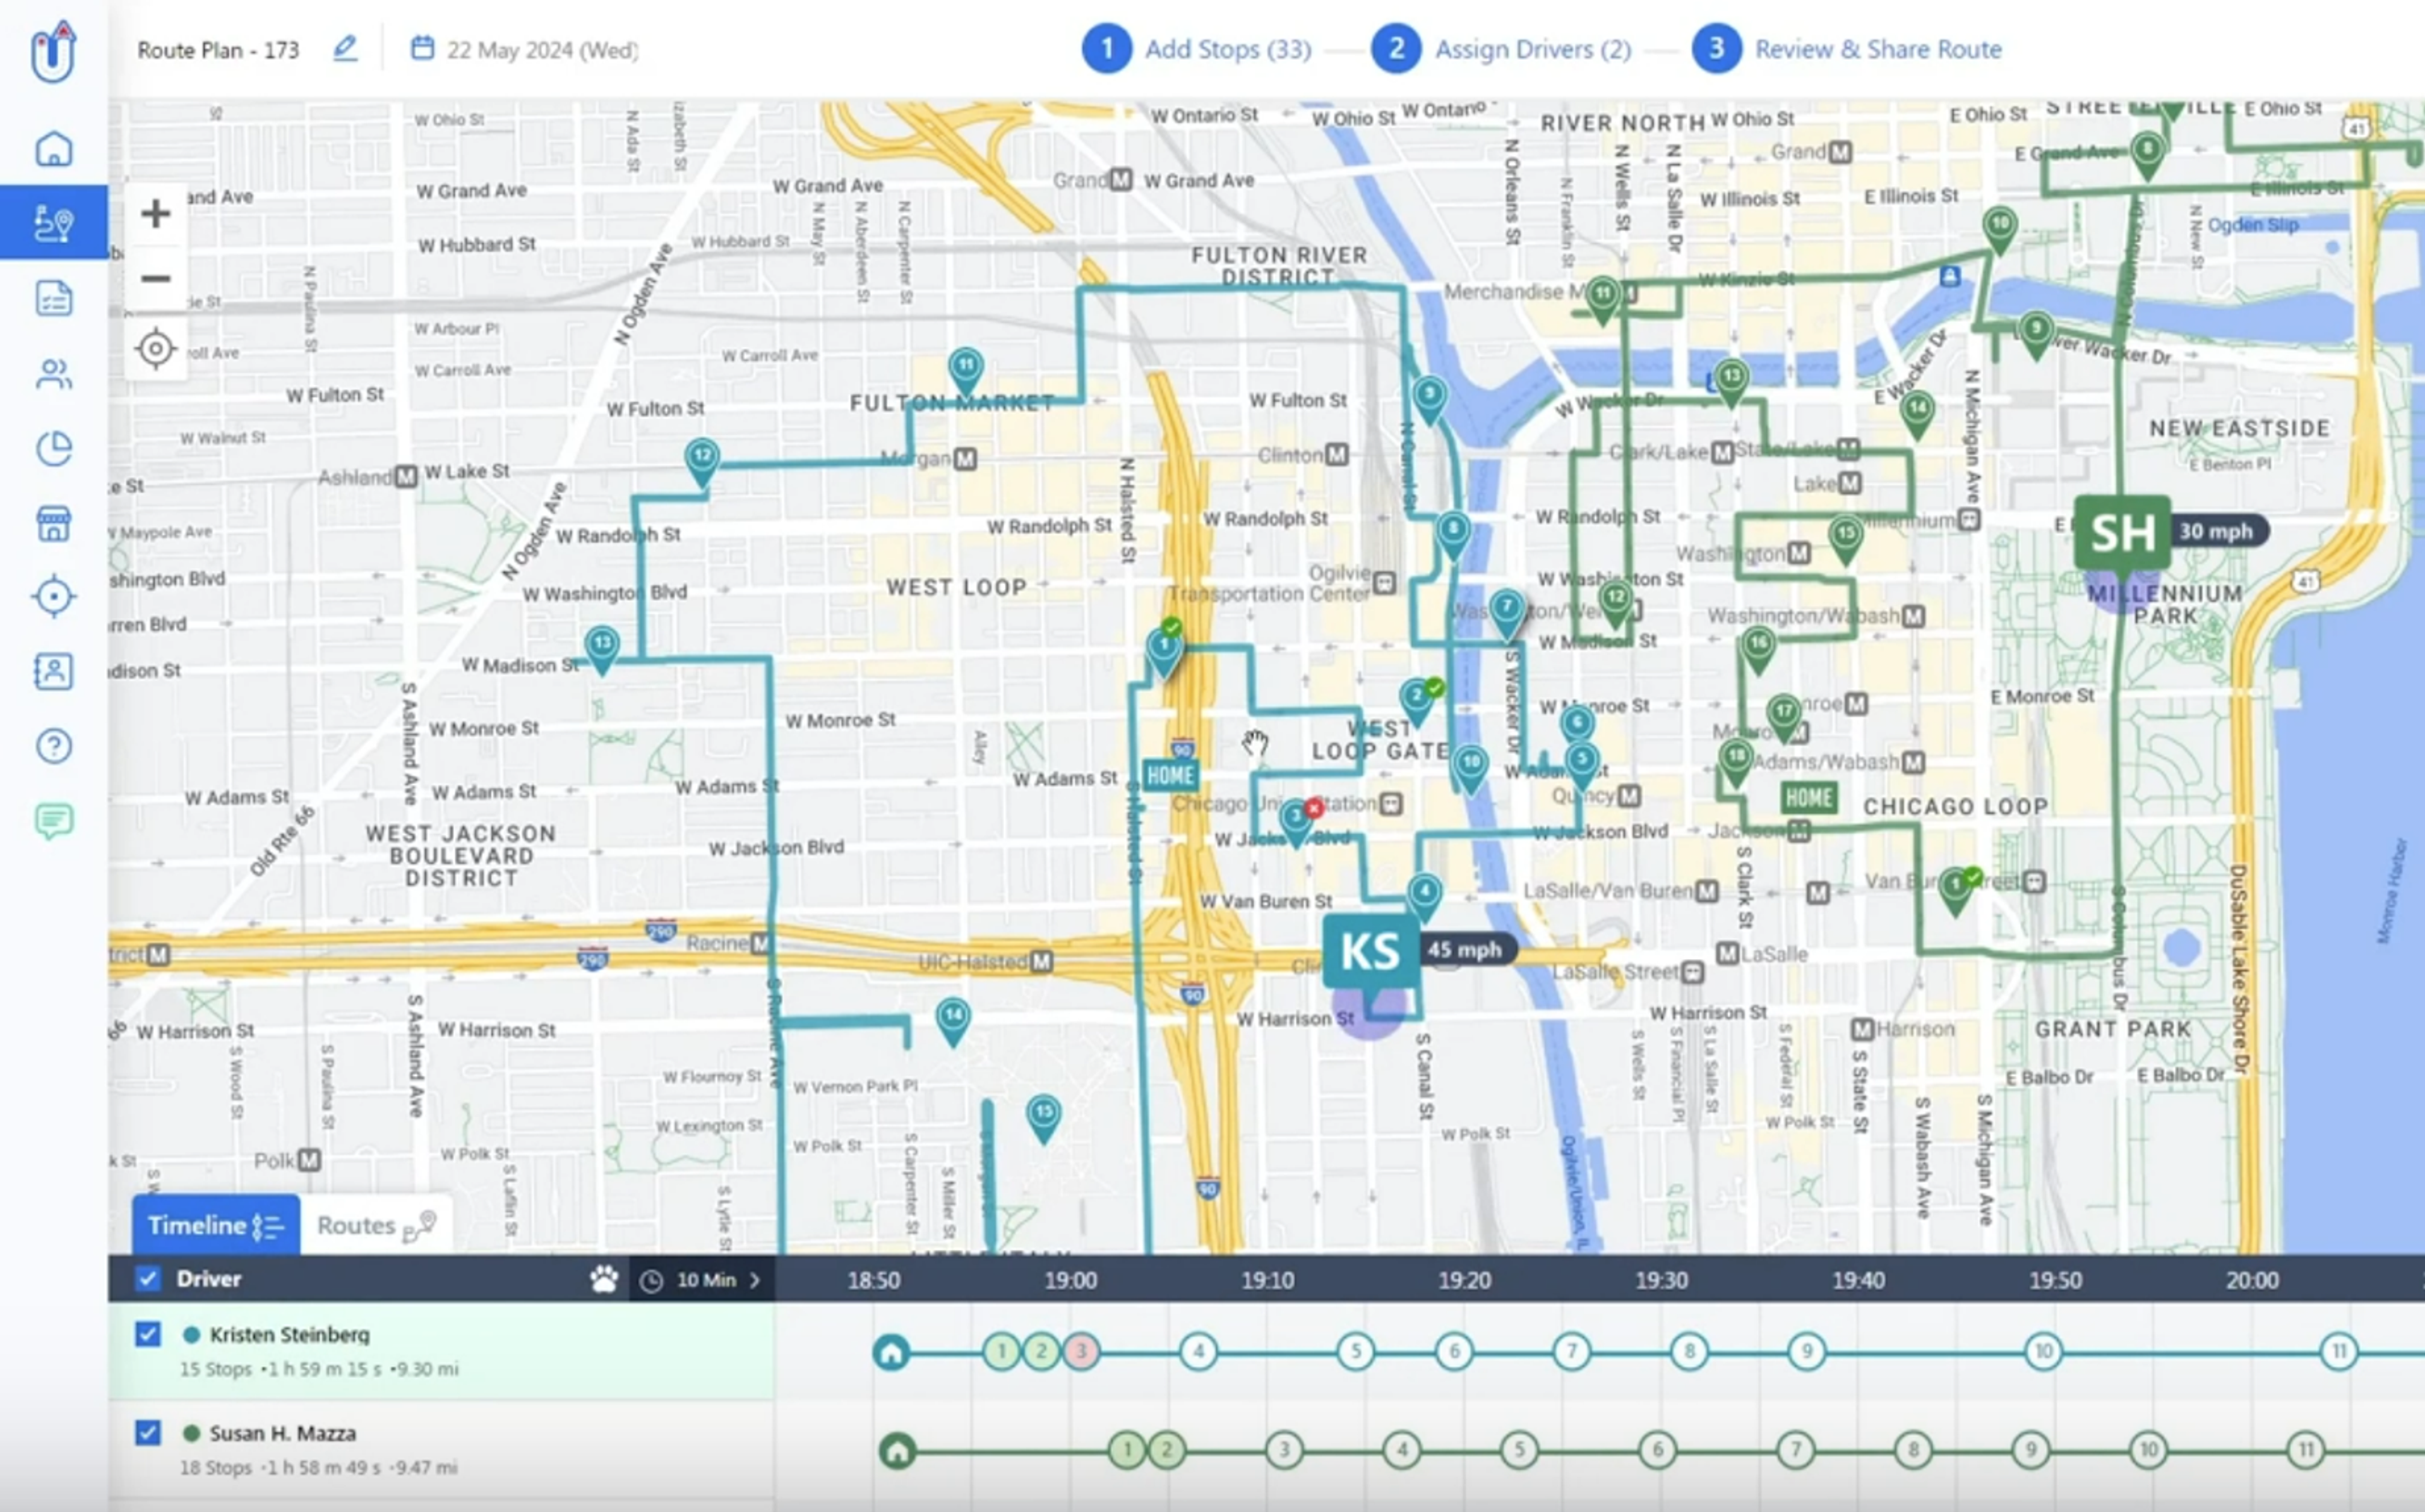Go to step 2 Assign Drivers (2)
This screenshot has height=1512, width=2425.
[1502, 49]
